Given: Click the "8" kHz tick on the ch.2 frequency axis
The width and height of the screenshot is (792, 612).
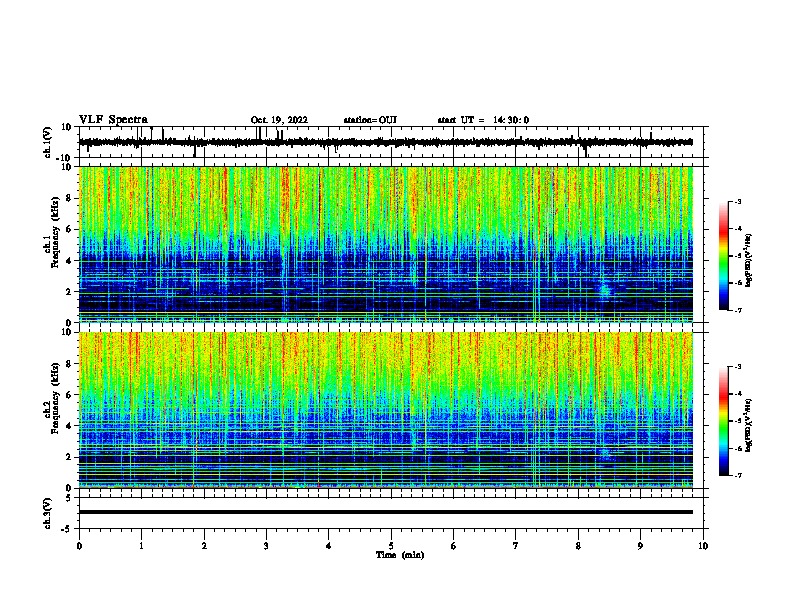Looking at the screenshot, I should coord(70,364).
